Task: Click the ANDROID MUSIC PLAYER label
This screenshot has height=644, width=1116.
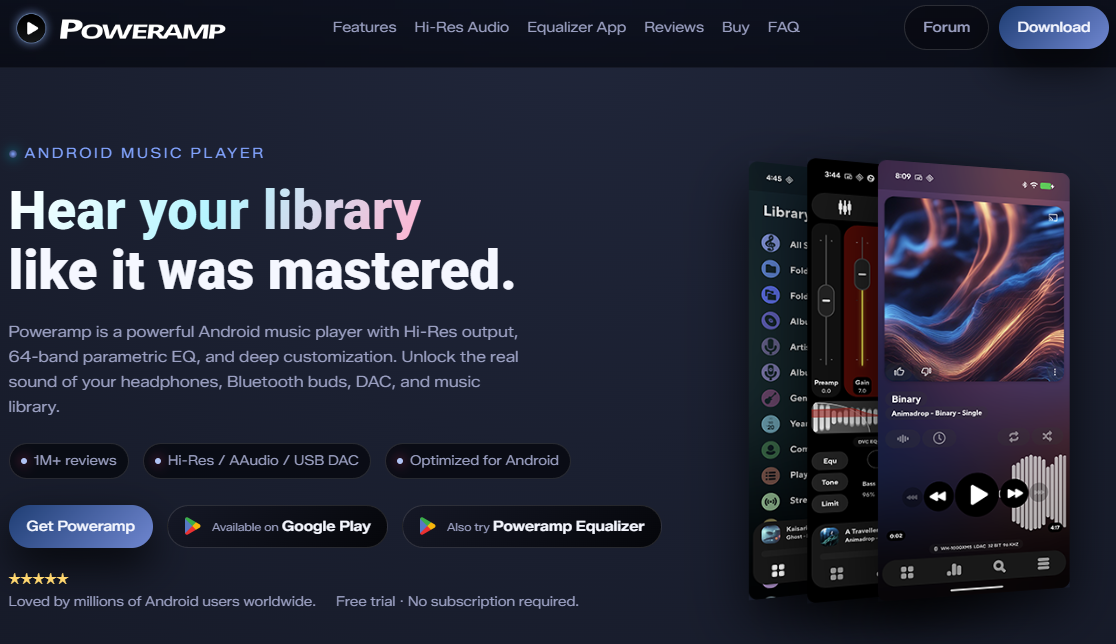Action: (144, 153)
